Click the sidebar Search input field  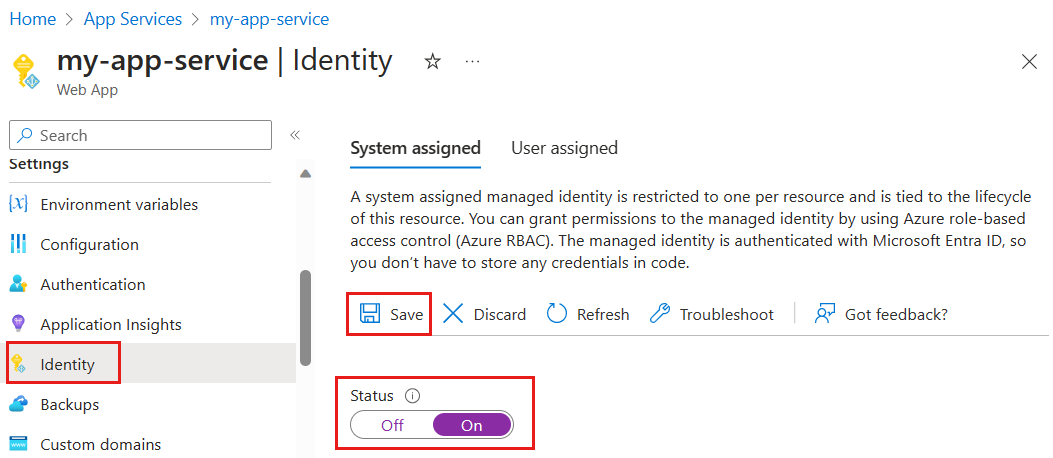(x=150, y=135)
